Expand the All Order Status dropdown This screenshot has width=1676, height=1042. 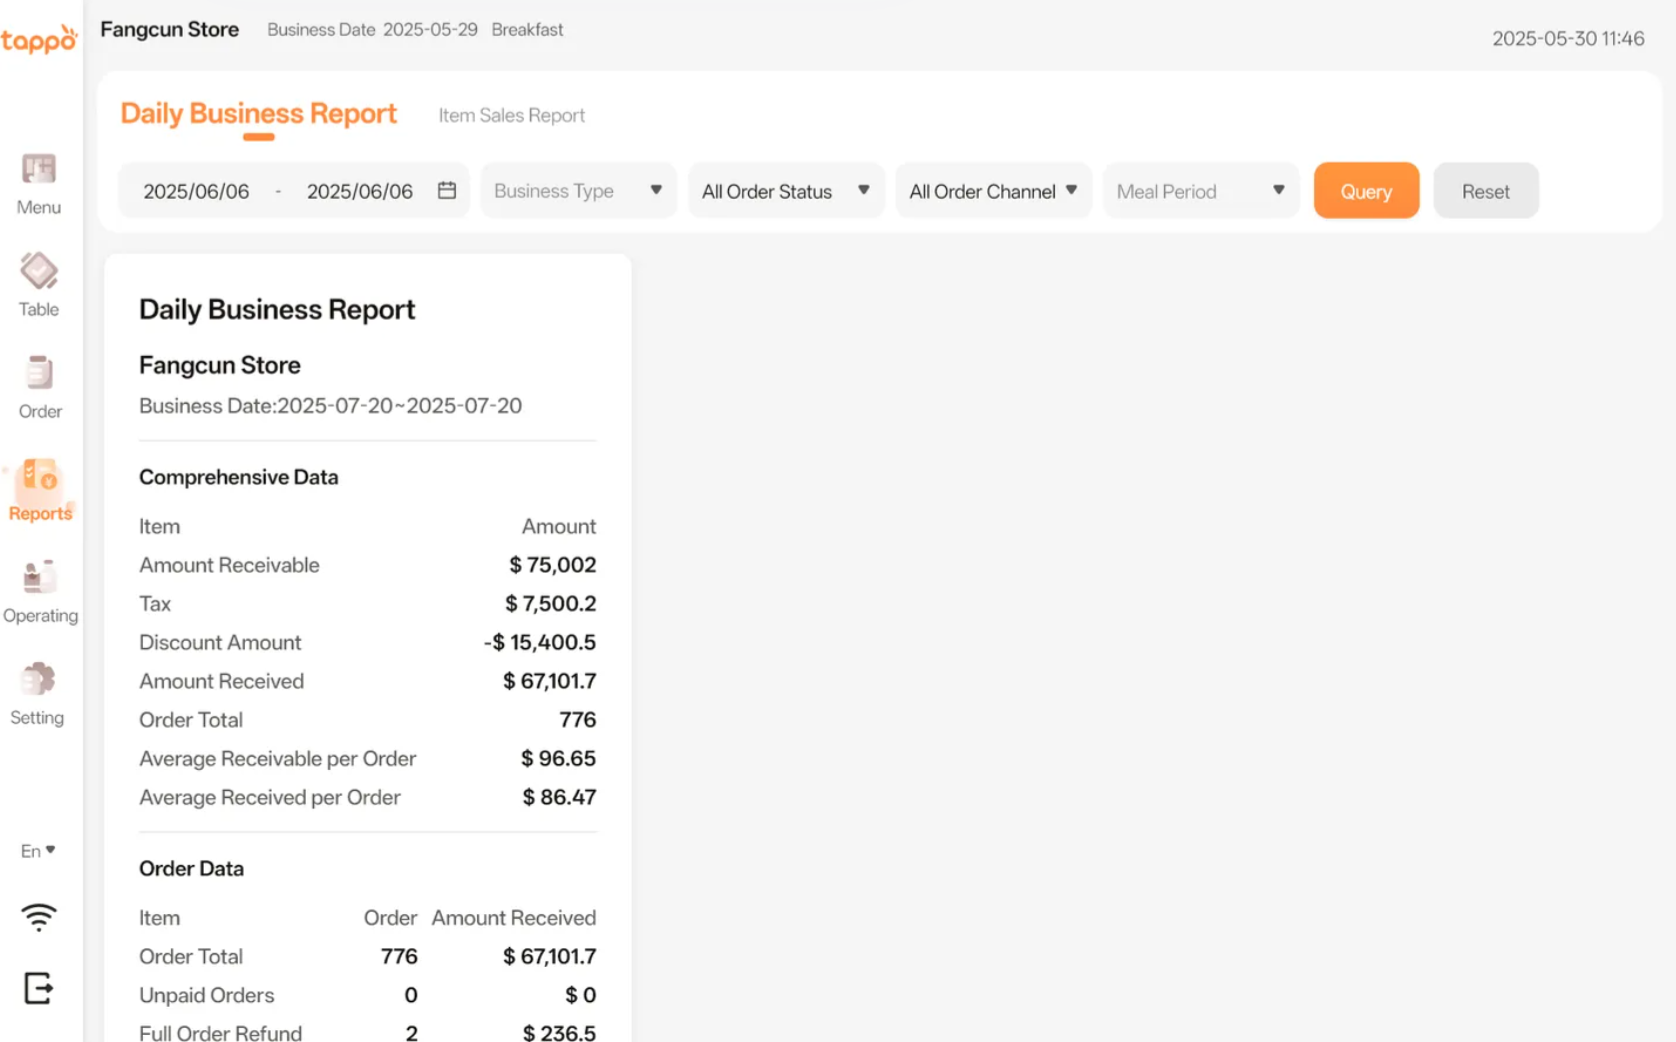tap(786, 191)
